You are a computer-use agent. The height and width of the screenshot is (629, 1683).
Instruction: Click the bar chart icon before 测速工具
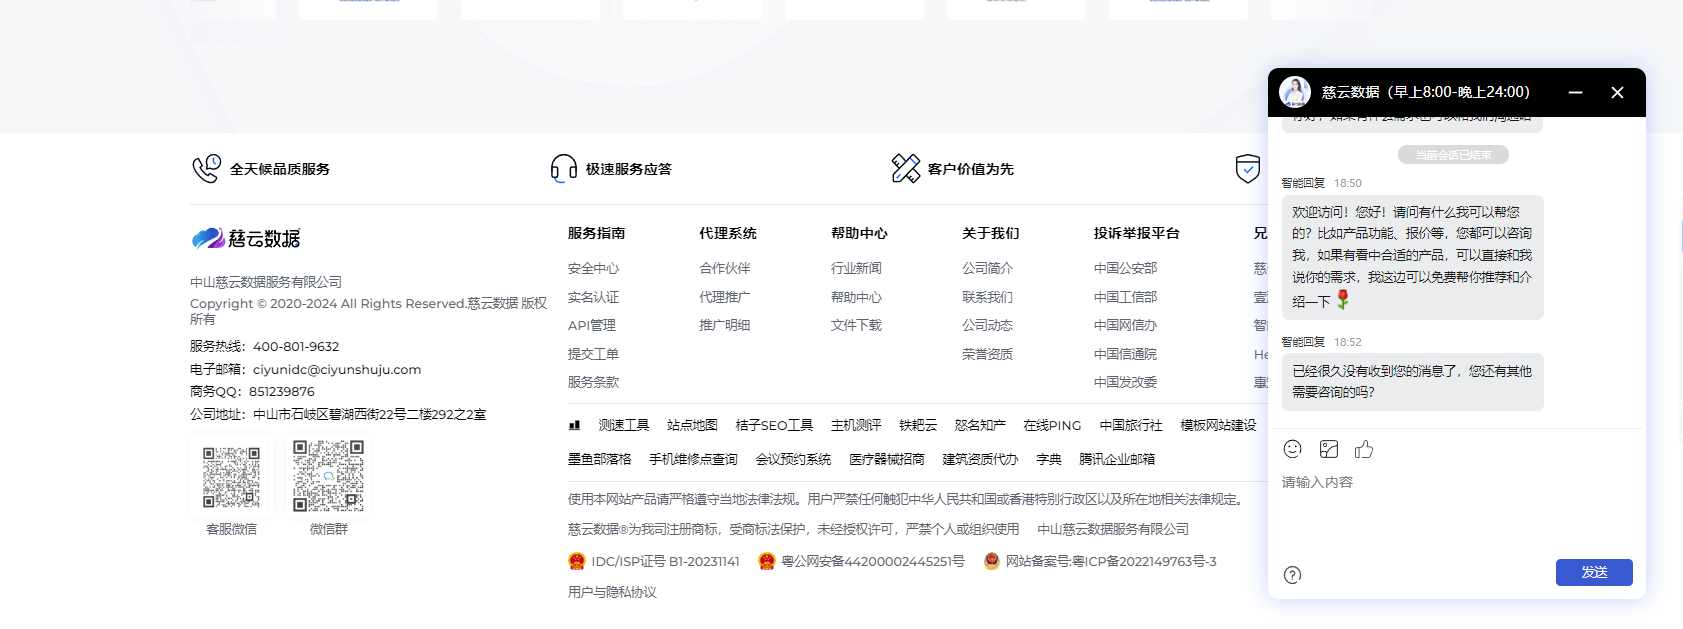[574, 425]
